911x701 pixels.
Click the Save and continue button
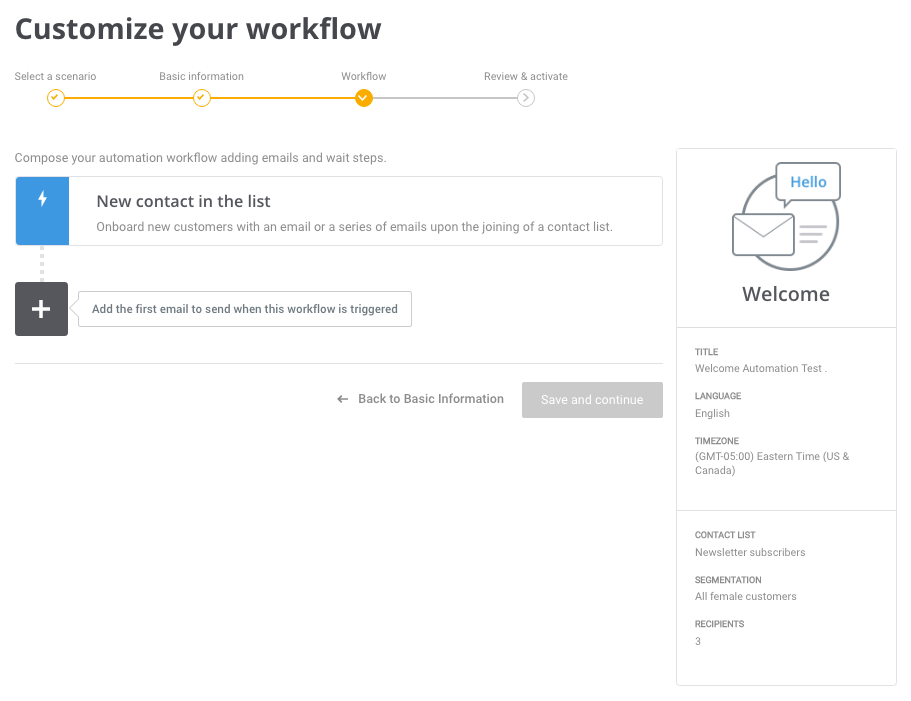coord(592,400)
